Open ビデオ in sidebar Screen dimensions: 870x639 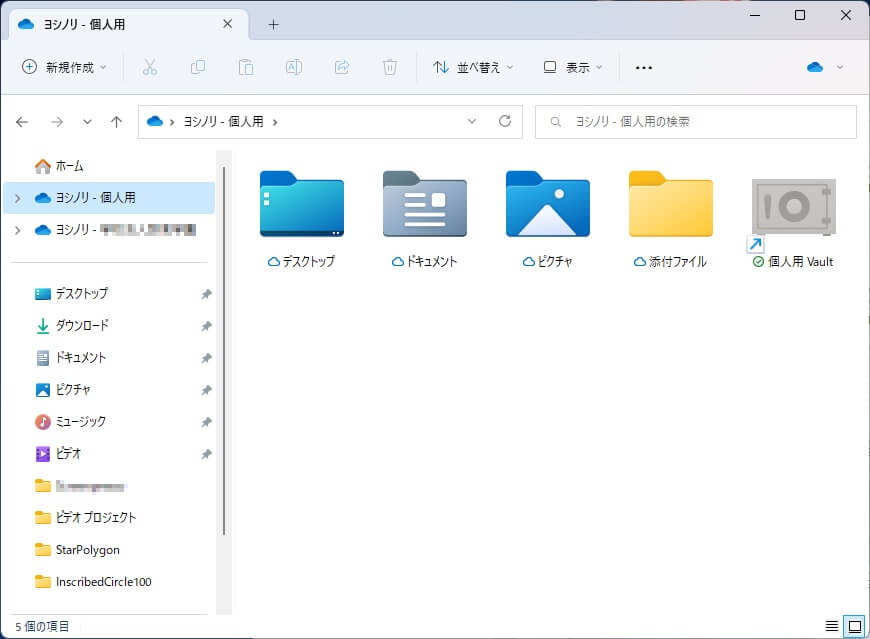coord(58,455)
